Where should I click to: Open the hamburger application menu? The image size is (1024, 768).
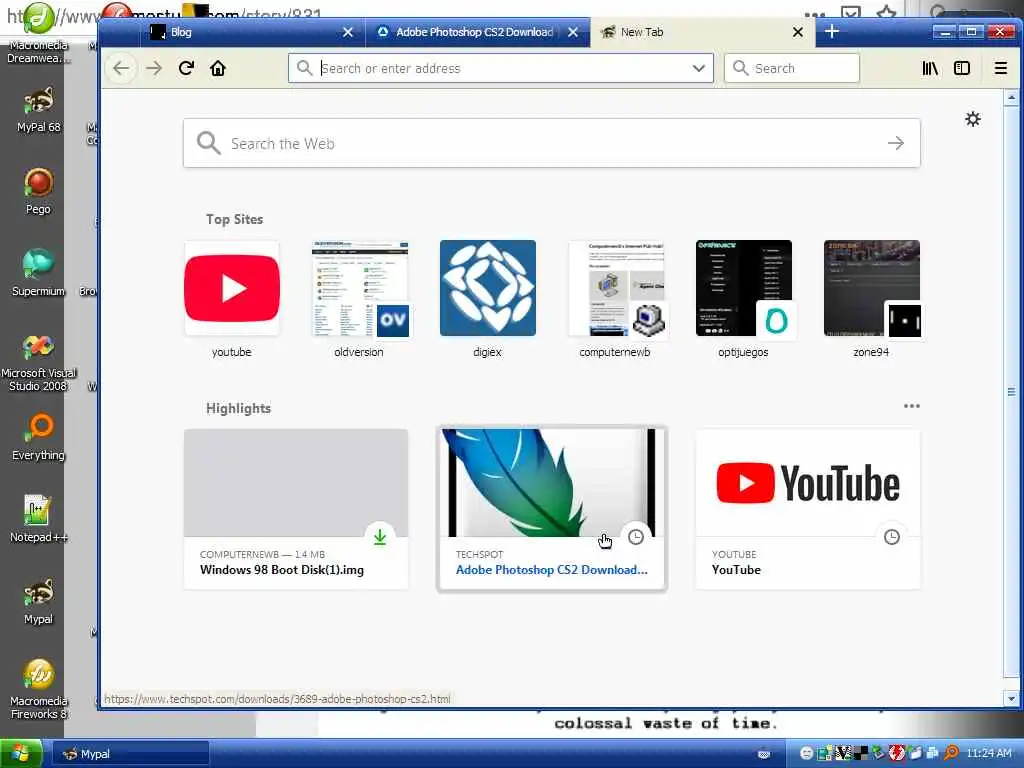(1000, 68)
